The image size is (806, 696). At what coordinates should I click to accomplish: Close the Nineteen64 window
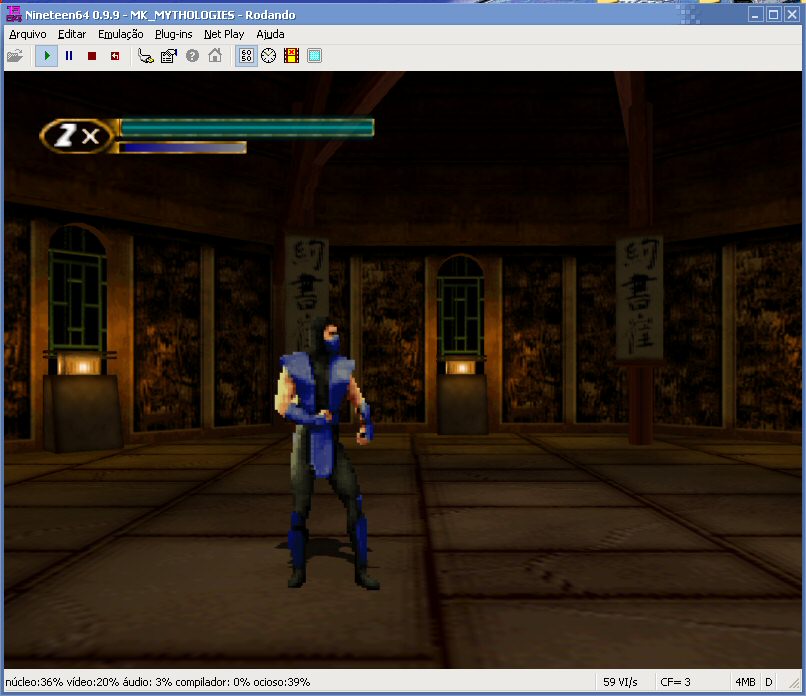click(792, 14)
